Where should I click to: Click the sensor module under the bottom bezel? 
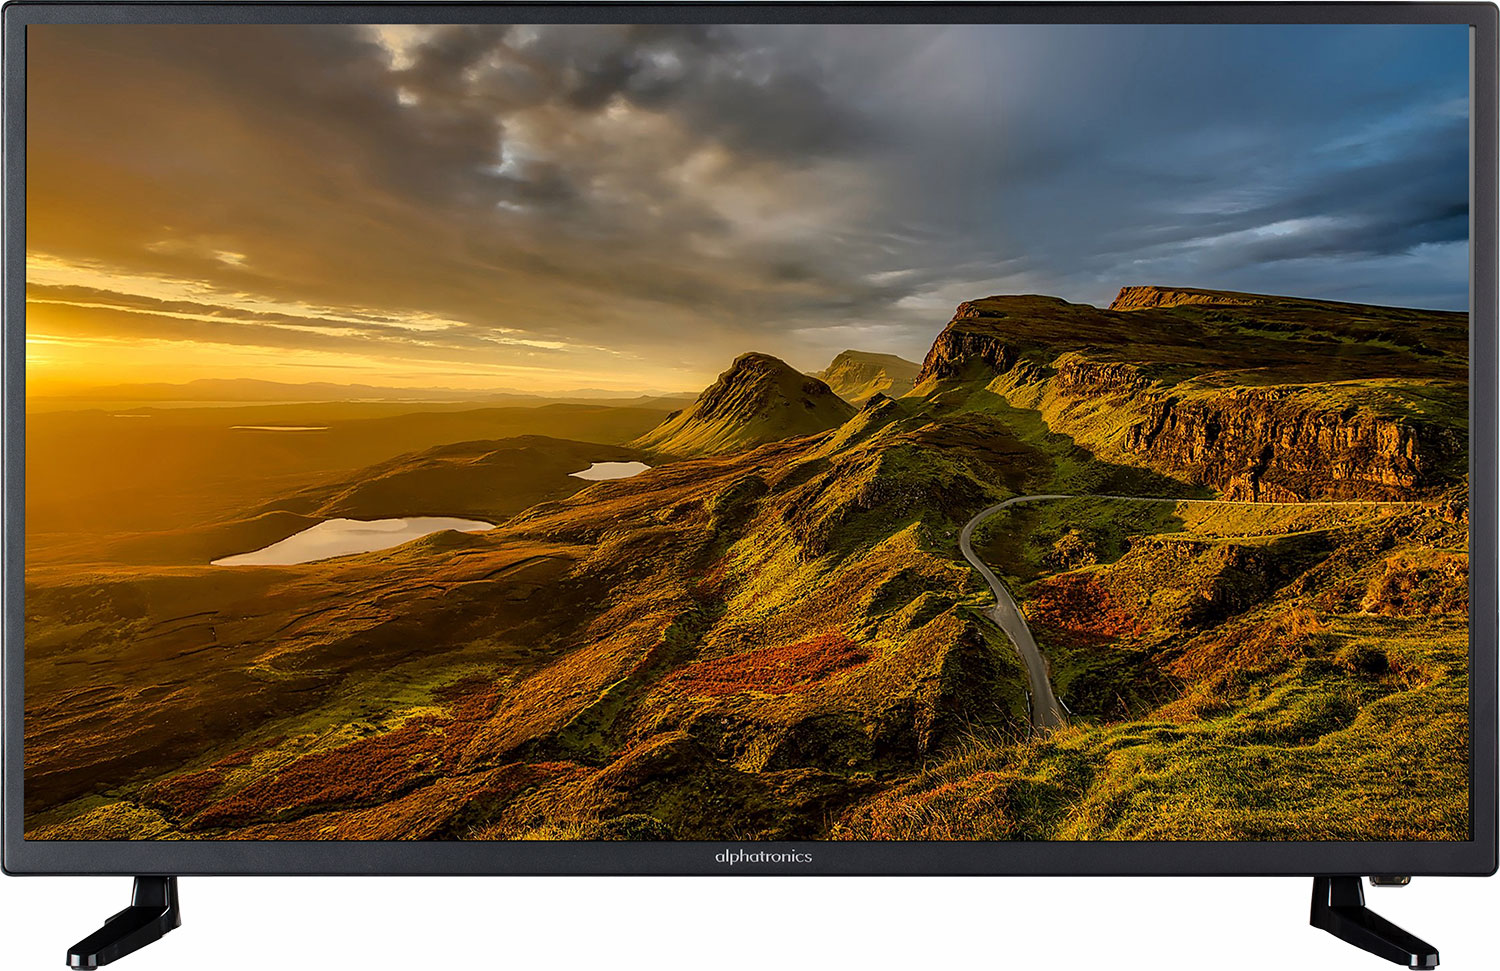click(1389, 880)
